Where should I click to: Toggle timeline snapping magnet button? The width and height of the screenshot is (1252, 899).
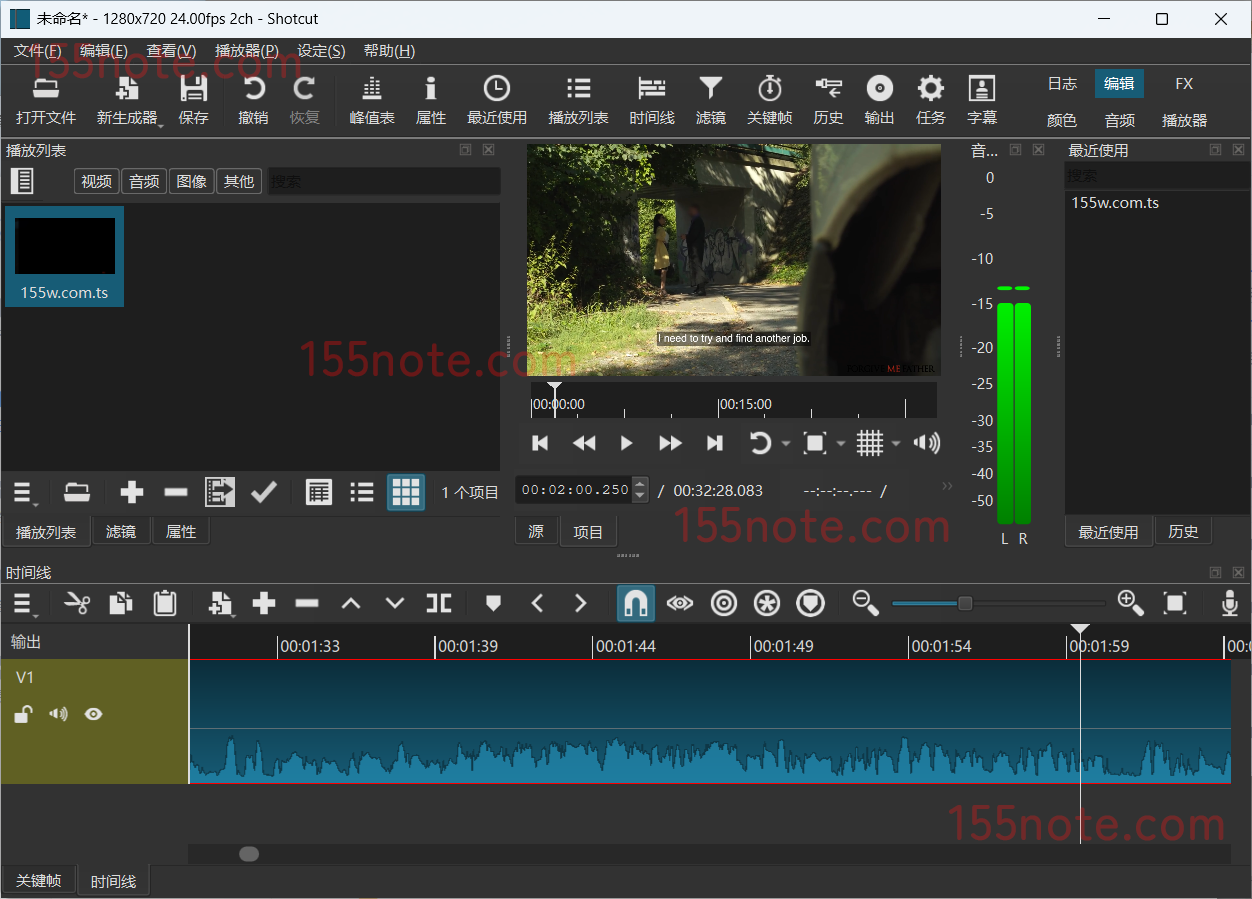tap(635, 603)
